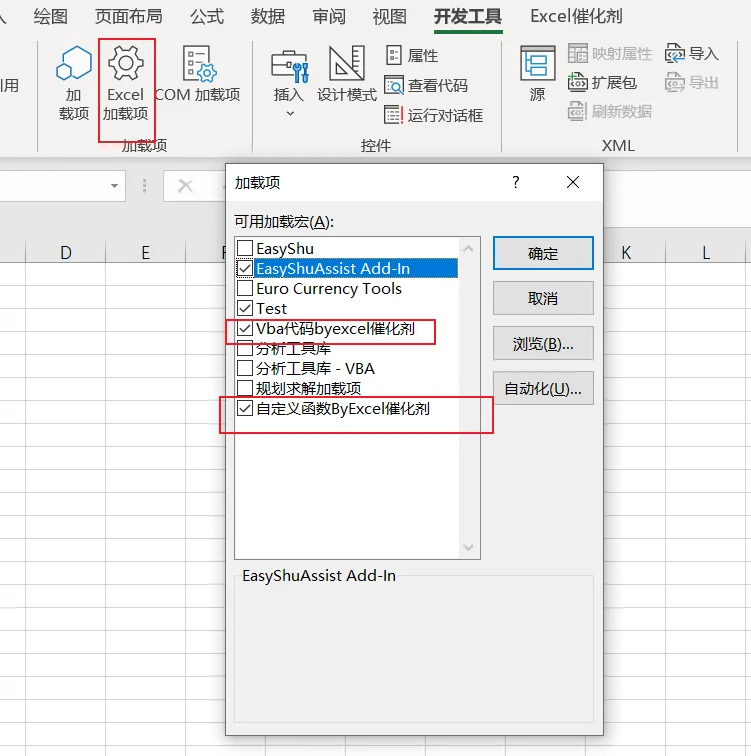Screen dimensions: 751x756
Task: Click the add-ins list scroll down arrow
Action: pyautogui.click(x=468, y=547)
